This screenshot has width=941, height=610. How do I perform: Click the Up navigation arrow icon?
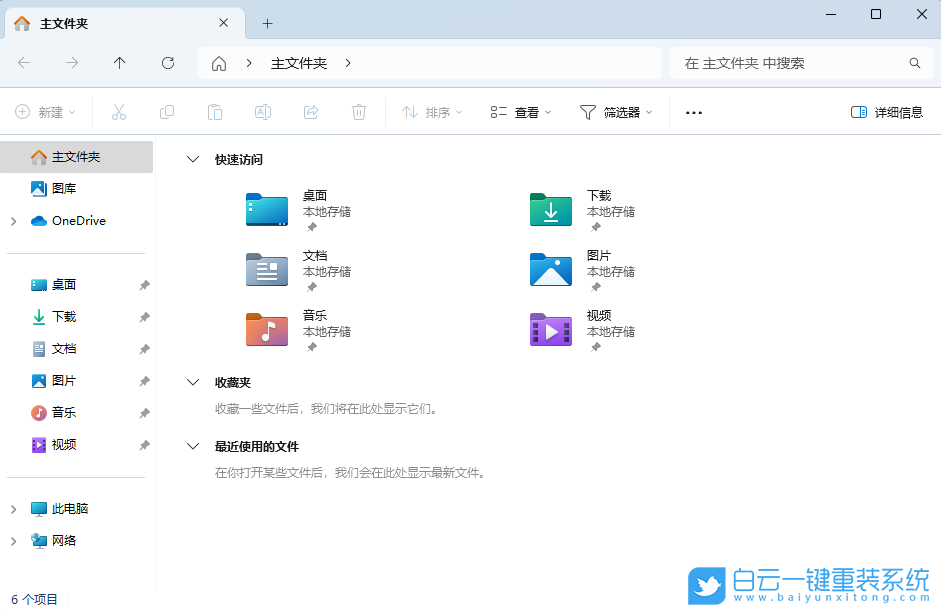119,62
